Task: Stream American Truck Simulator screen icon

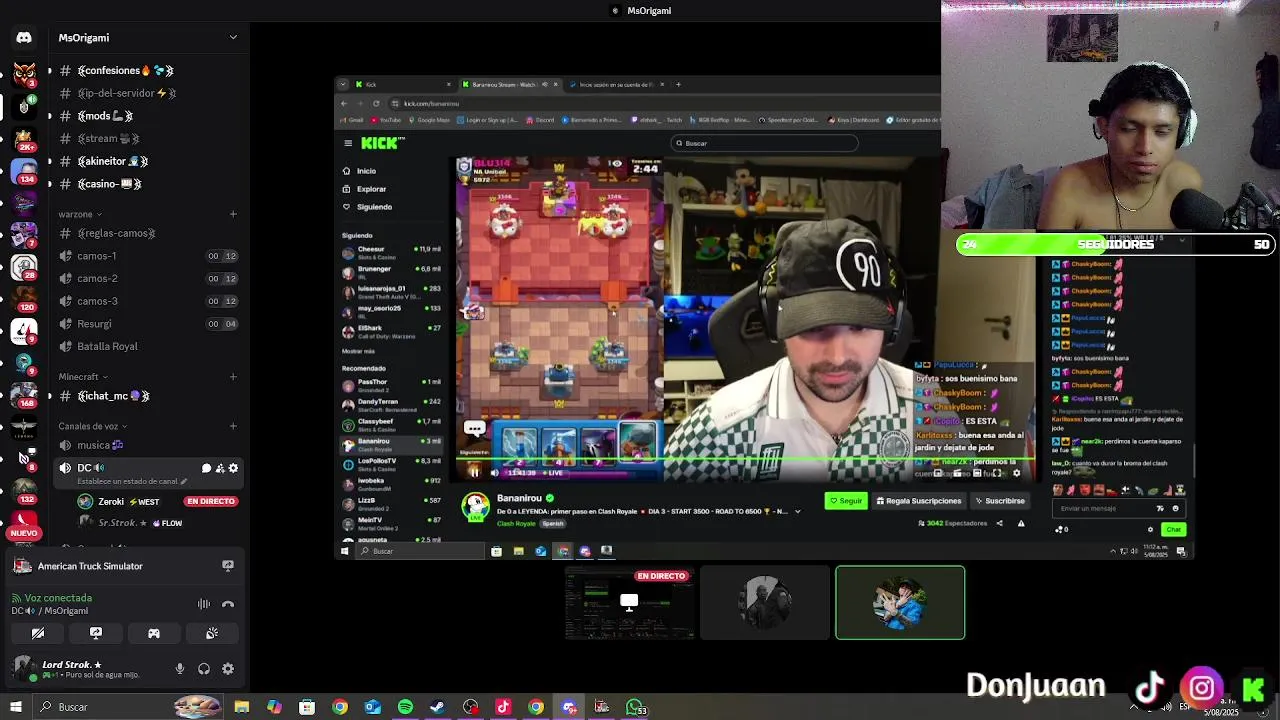Action: point(228,566)
